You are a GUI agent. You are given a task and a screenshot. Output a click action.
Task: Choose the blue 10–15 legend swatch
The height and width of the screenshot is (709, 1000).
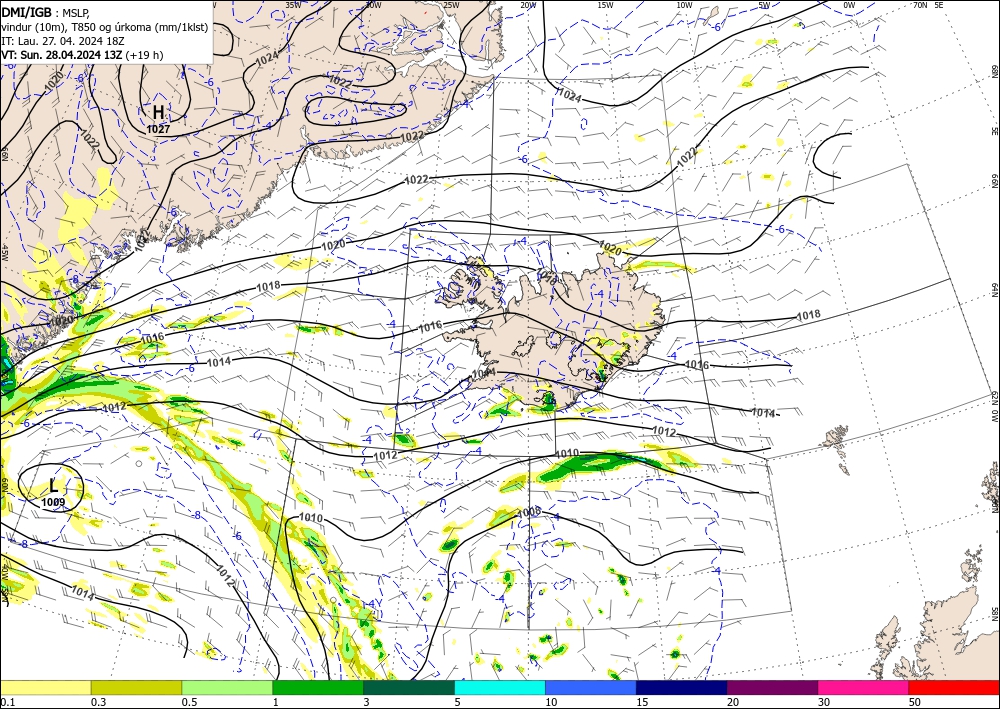(x=591, y=687)
